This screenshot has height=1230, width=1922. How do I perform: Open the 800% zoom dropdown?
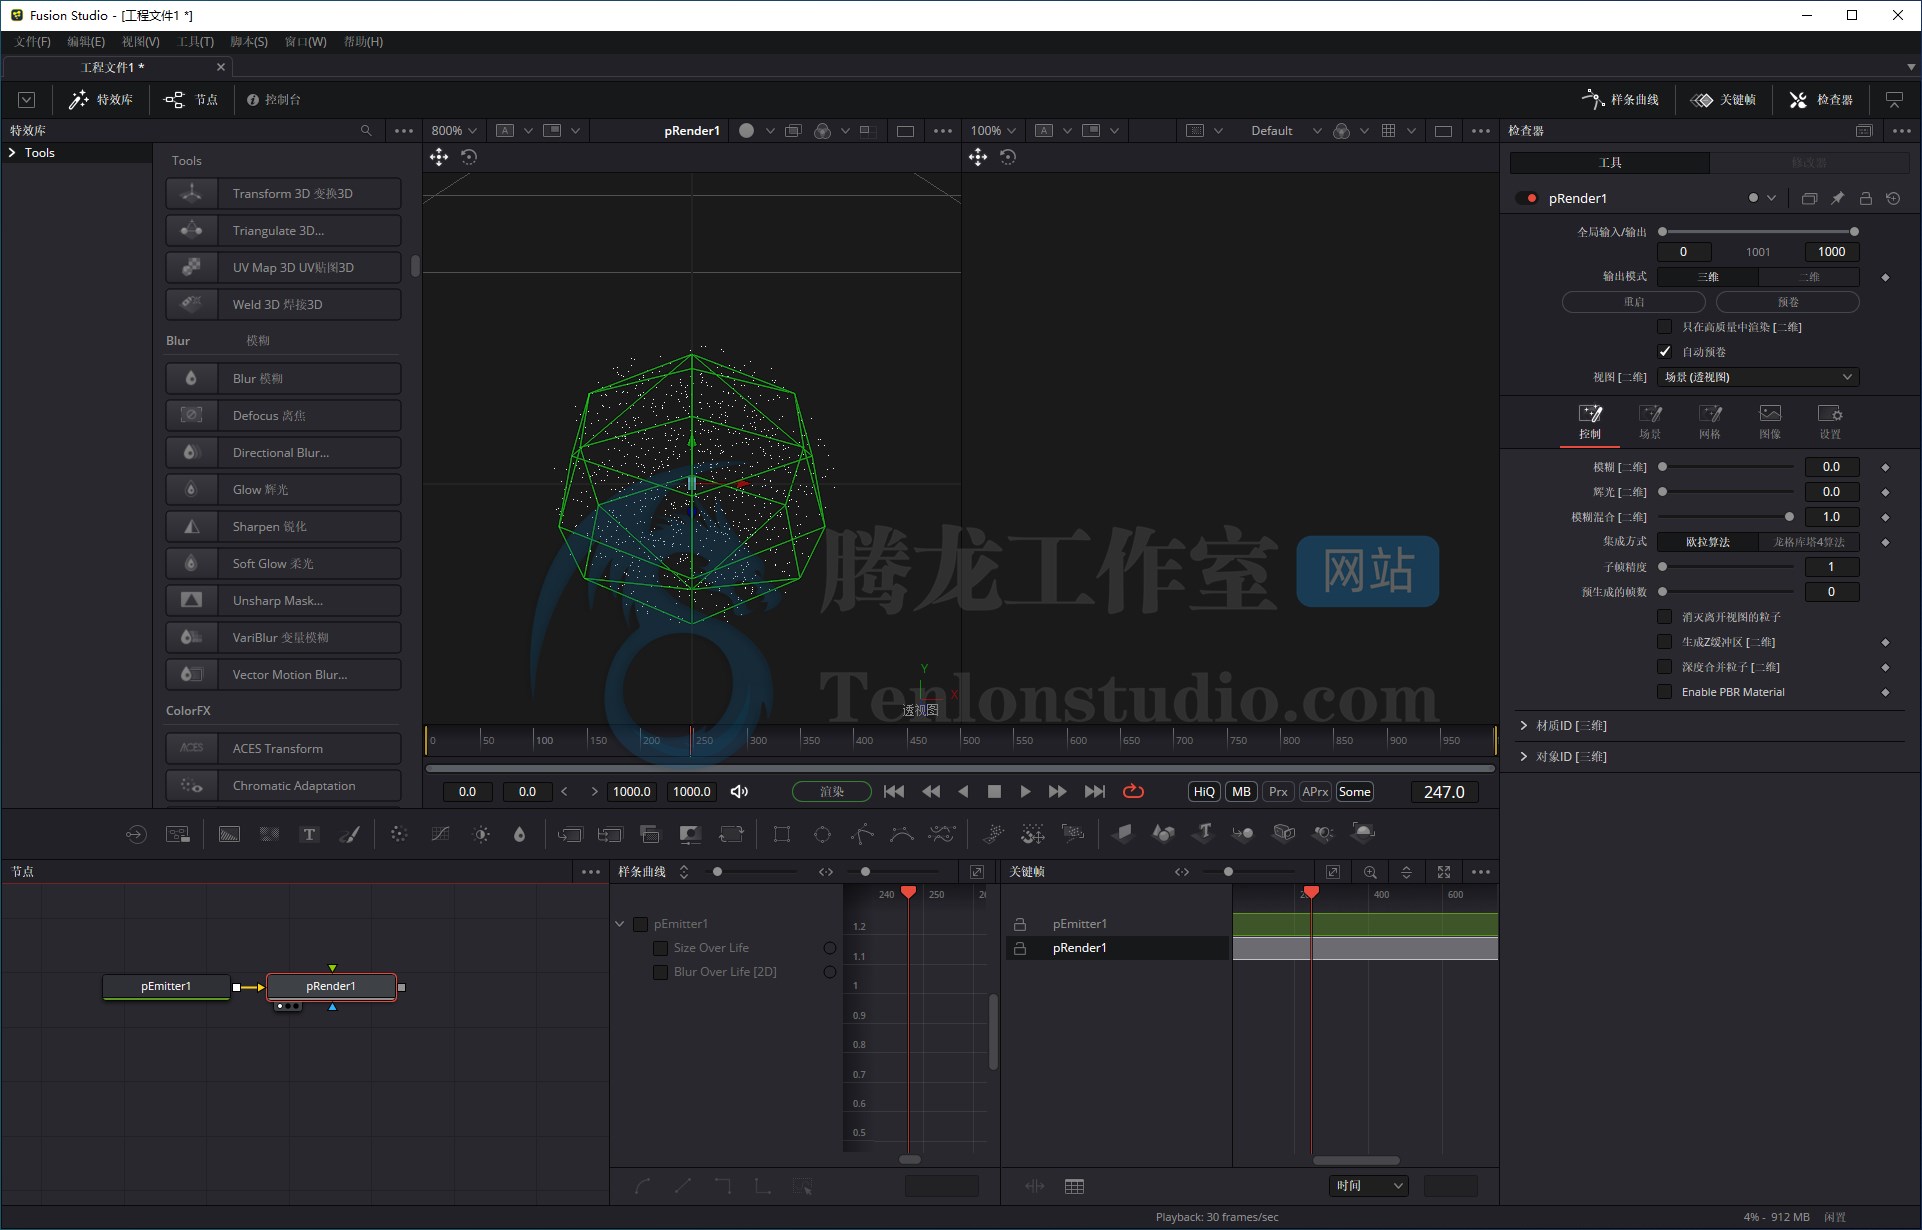click(453, 131)
